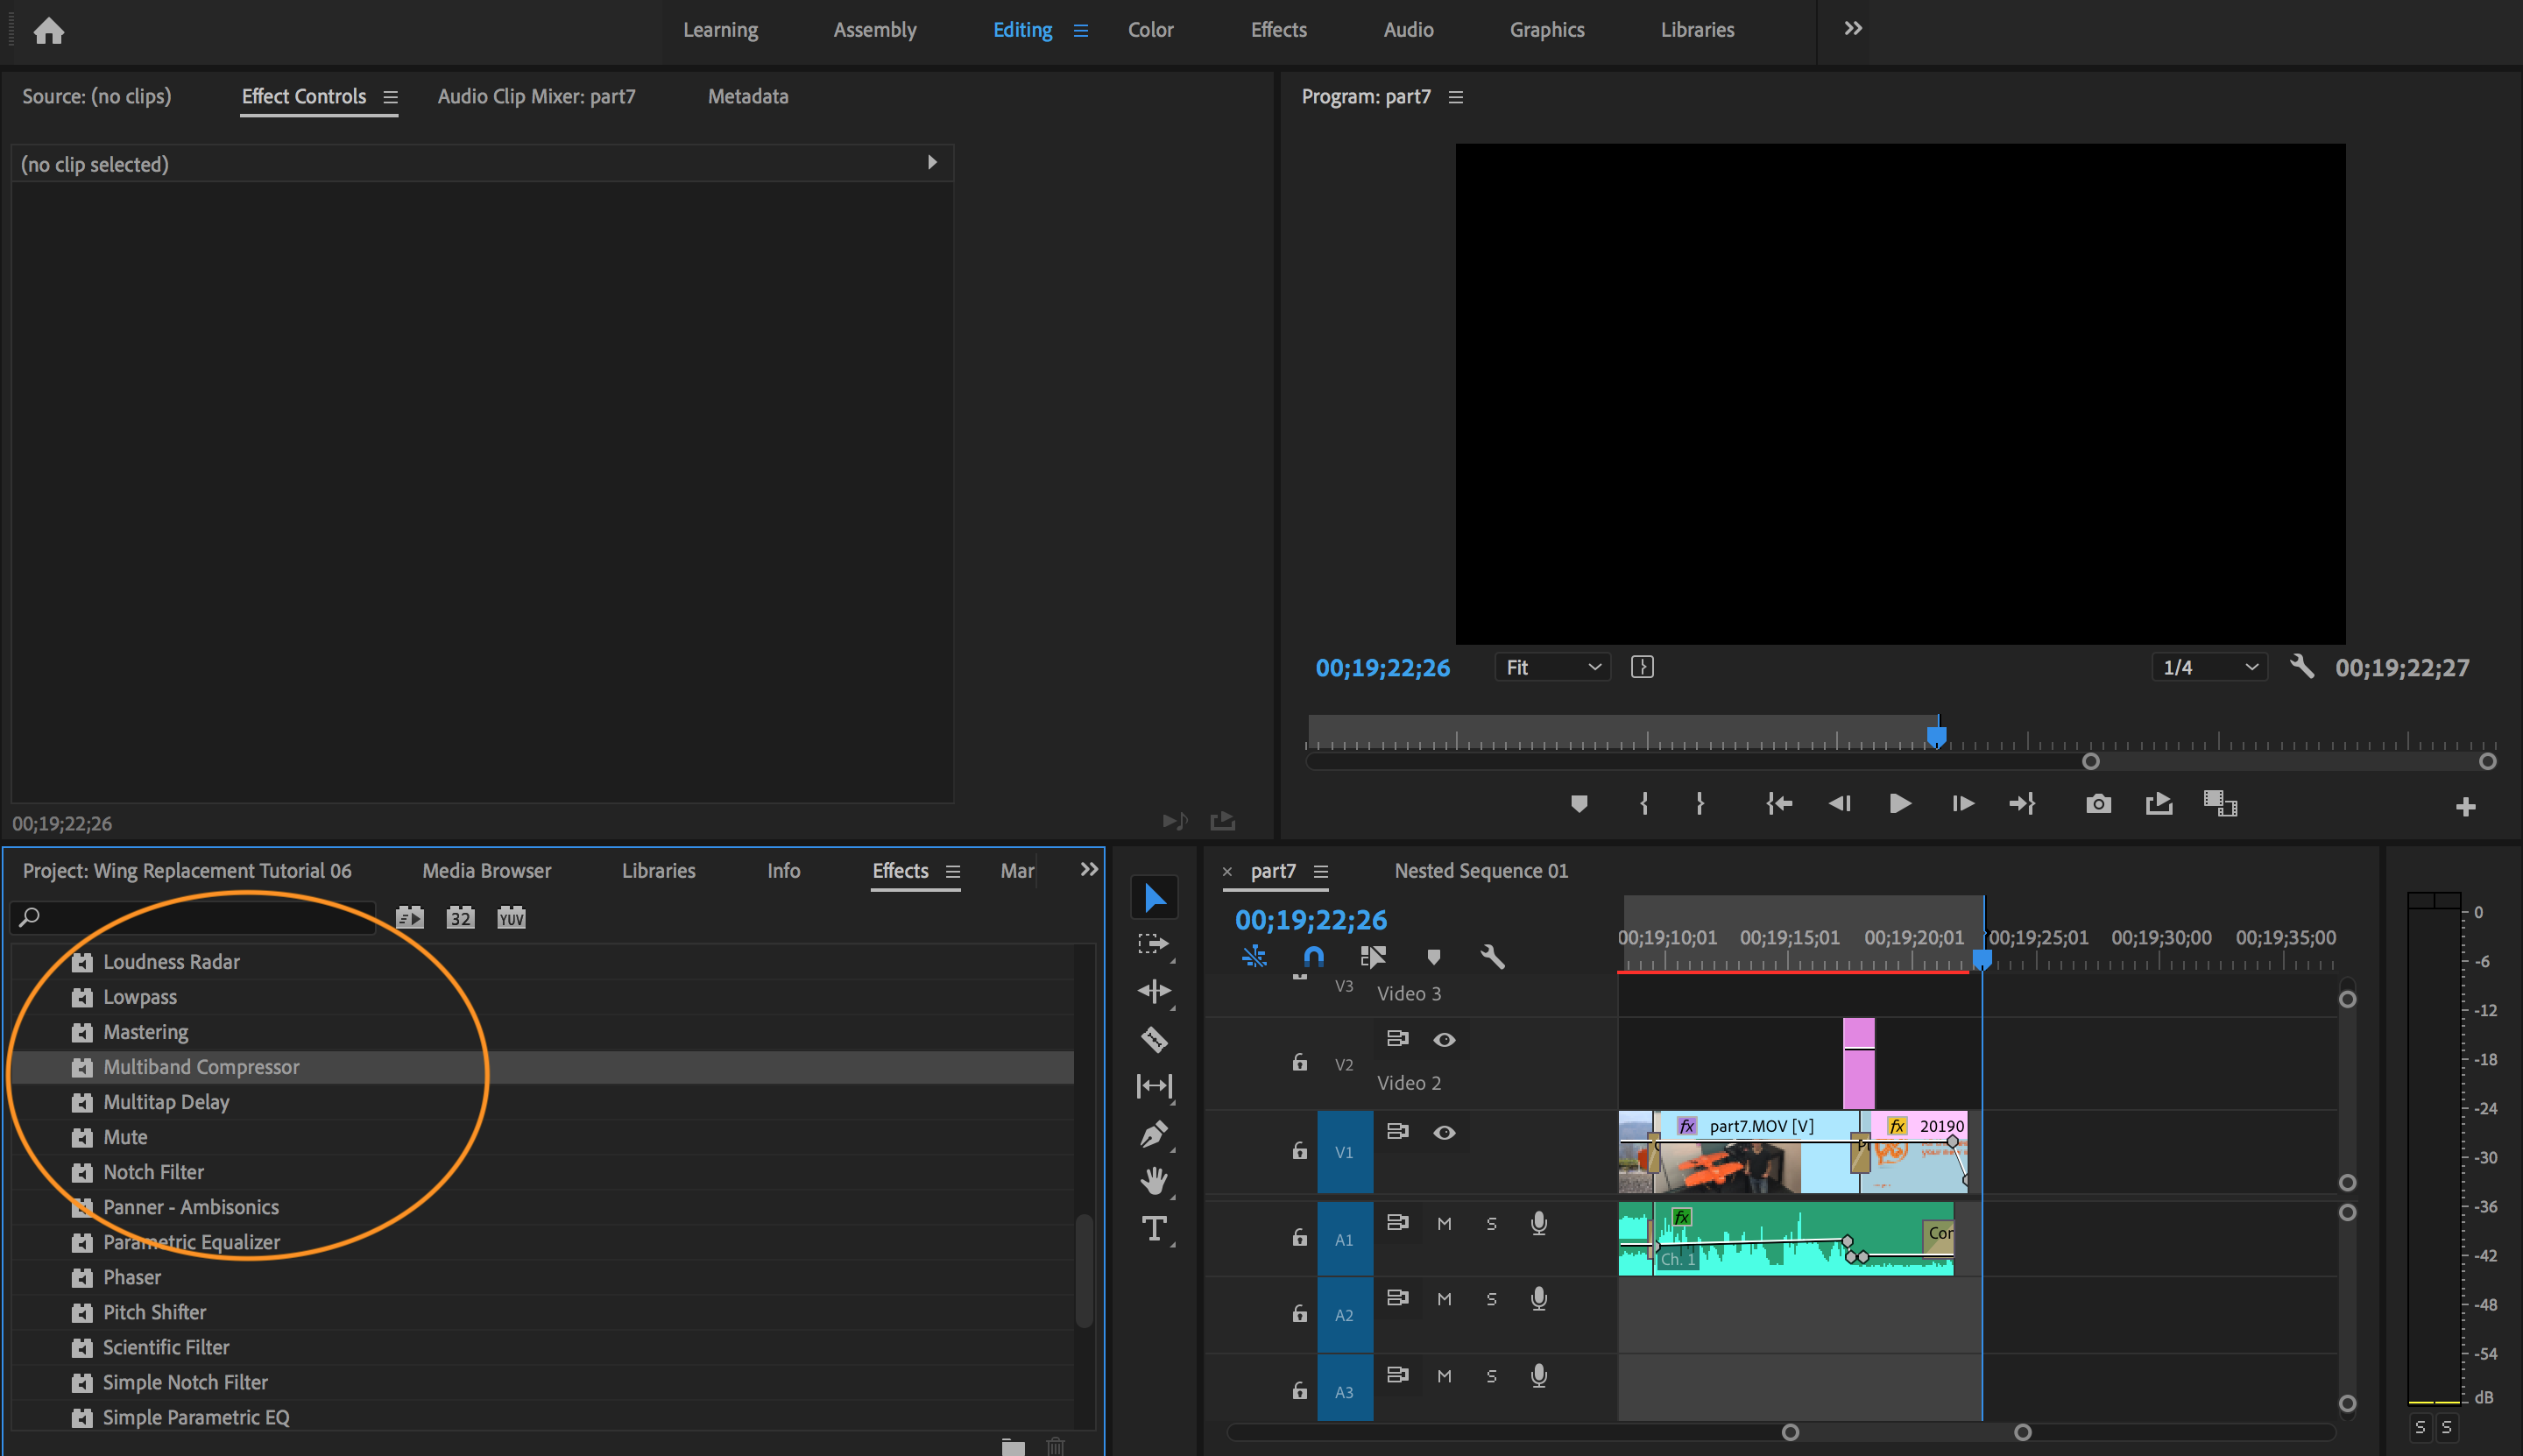Viewport: 2523px width, 1456px height.
Task: Switch to the Color workspace
Action: pyautogui.click(x=1150, y=30)
